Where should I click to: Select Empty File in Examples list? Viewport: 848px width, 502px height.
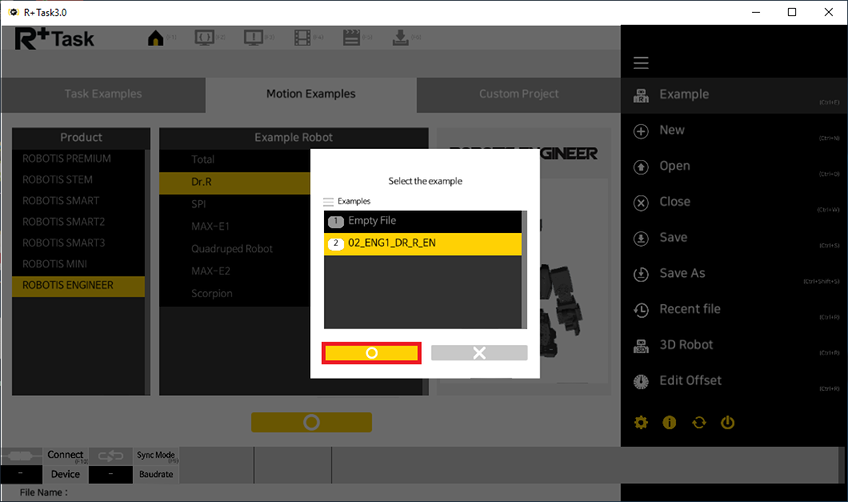click(422, 221)
